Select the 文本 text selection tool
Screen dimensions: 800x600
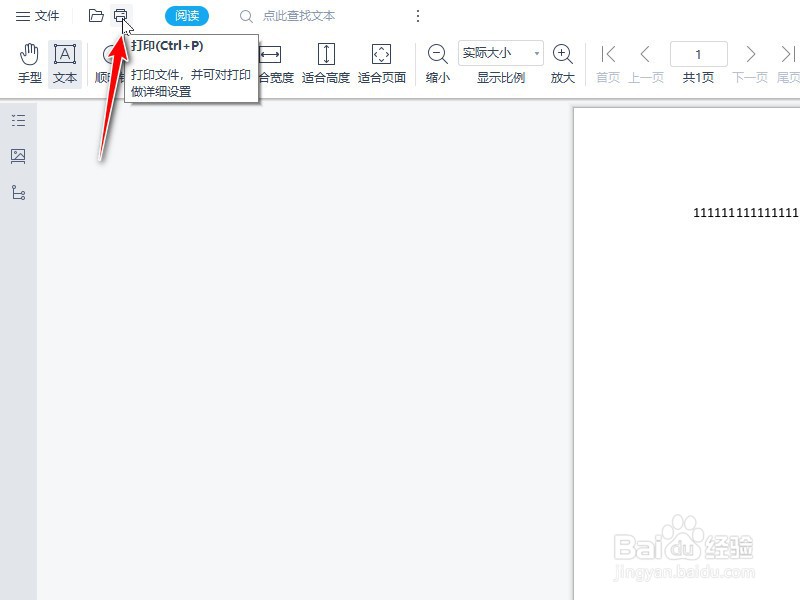tap(65, 64)
